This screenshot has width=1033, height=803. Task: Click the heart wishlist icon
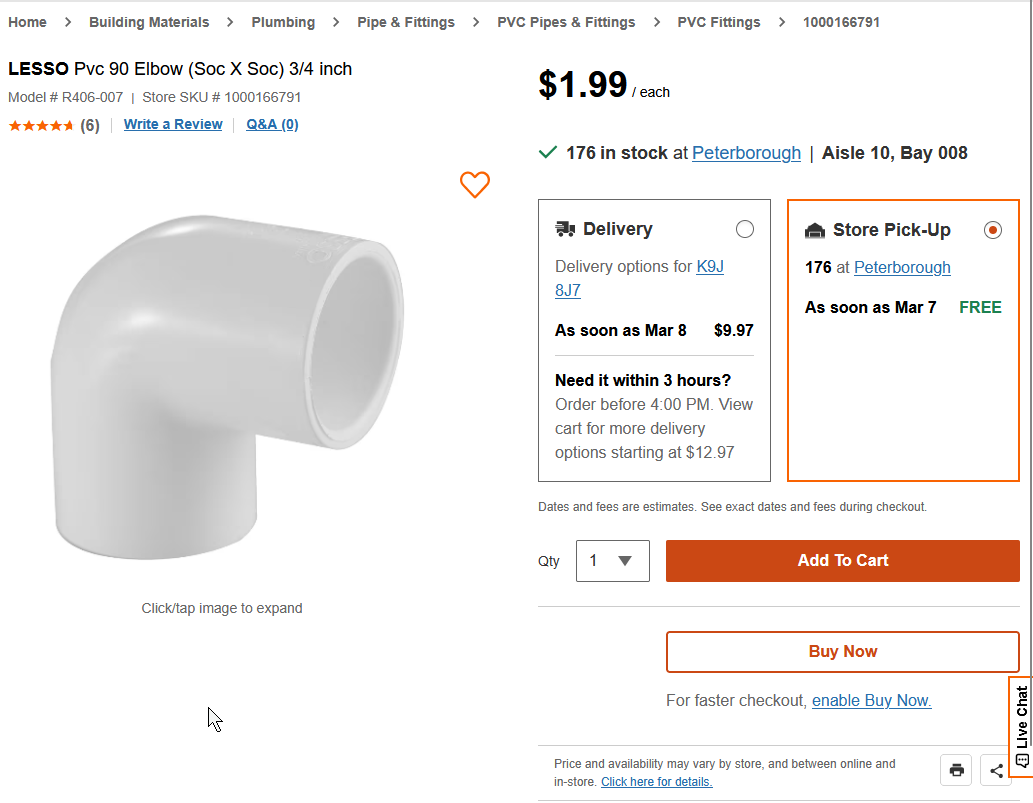pyautogui.click(x=475, y=184)
